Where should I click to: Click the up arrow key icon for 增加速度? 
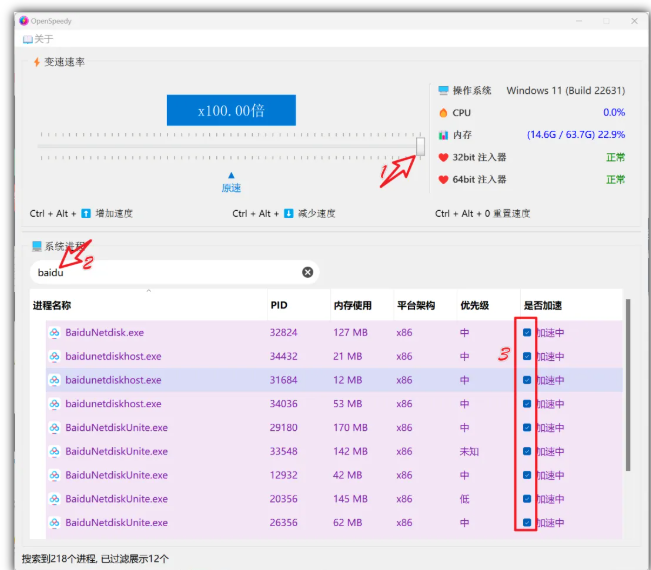[86, 213]
